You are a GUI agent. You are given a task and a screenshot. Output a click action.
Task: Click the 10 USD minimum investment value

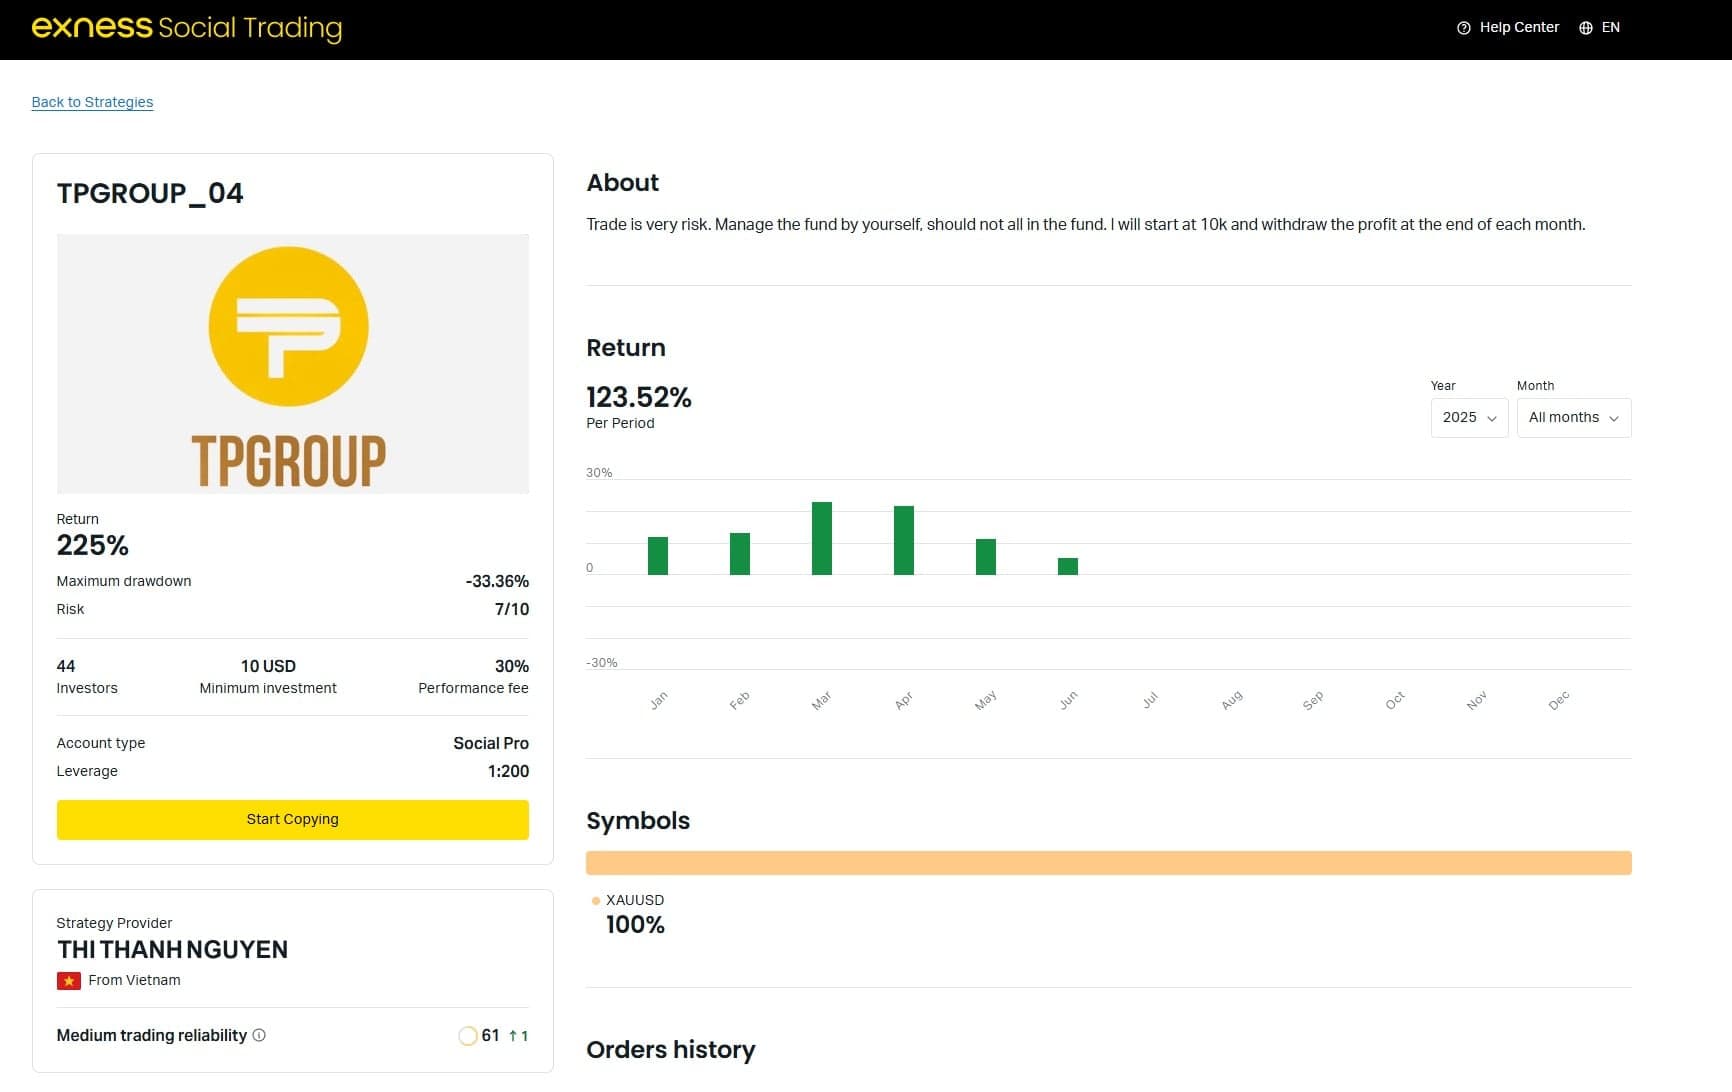tap(268, 666)
